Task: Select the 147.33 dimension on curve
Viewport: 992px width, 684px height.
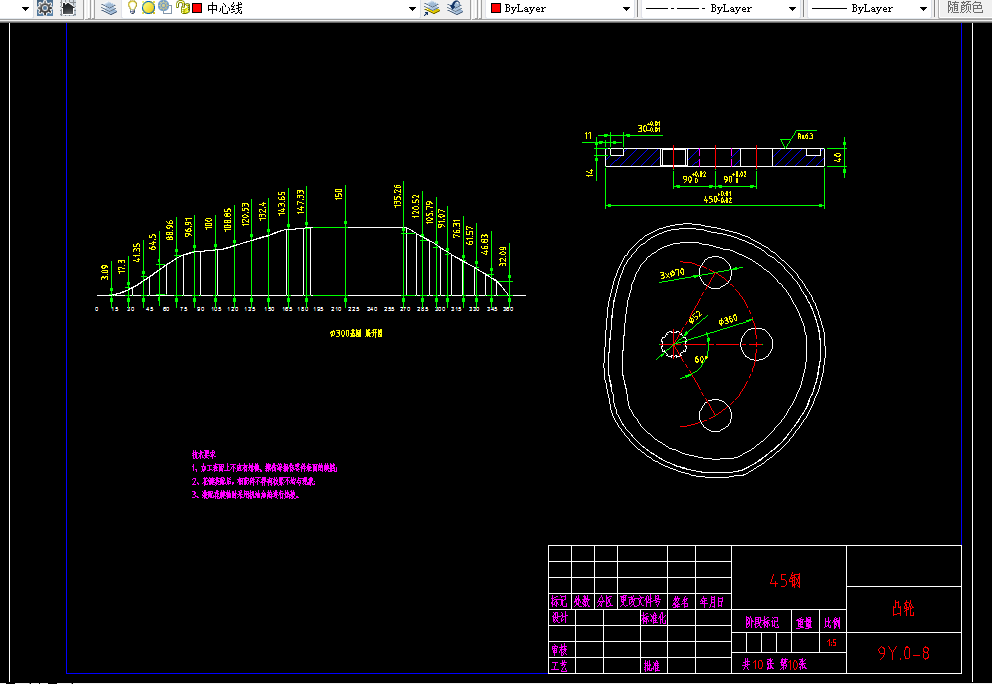Action: coord(301,201)
